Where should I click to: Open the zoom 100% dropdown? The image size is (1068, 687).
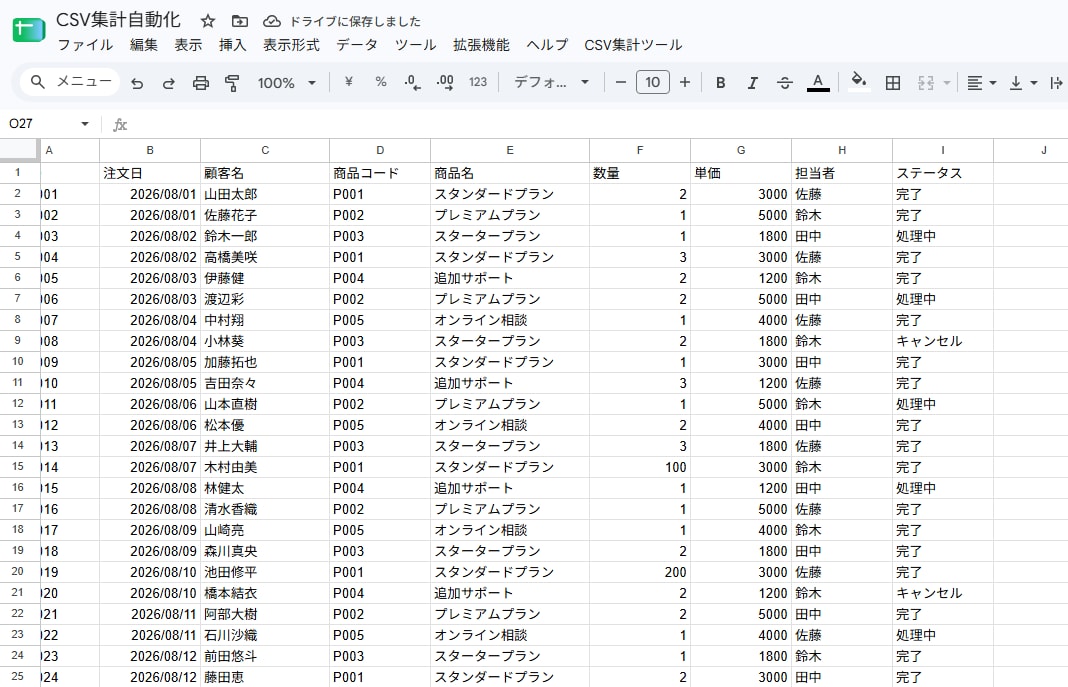pyautogui.click(x=286, y=83)
